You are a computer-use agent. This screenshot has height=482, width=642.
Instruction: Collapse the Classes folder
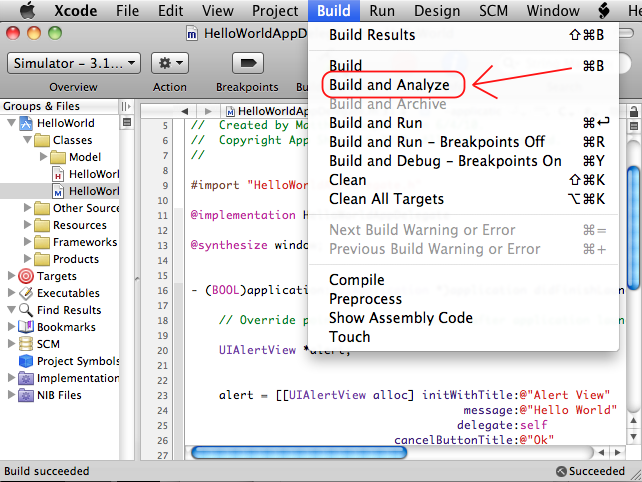pos(27,140)
